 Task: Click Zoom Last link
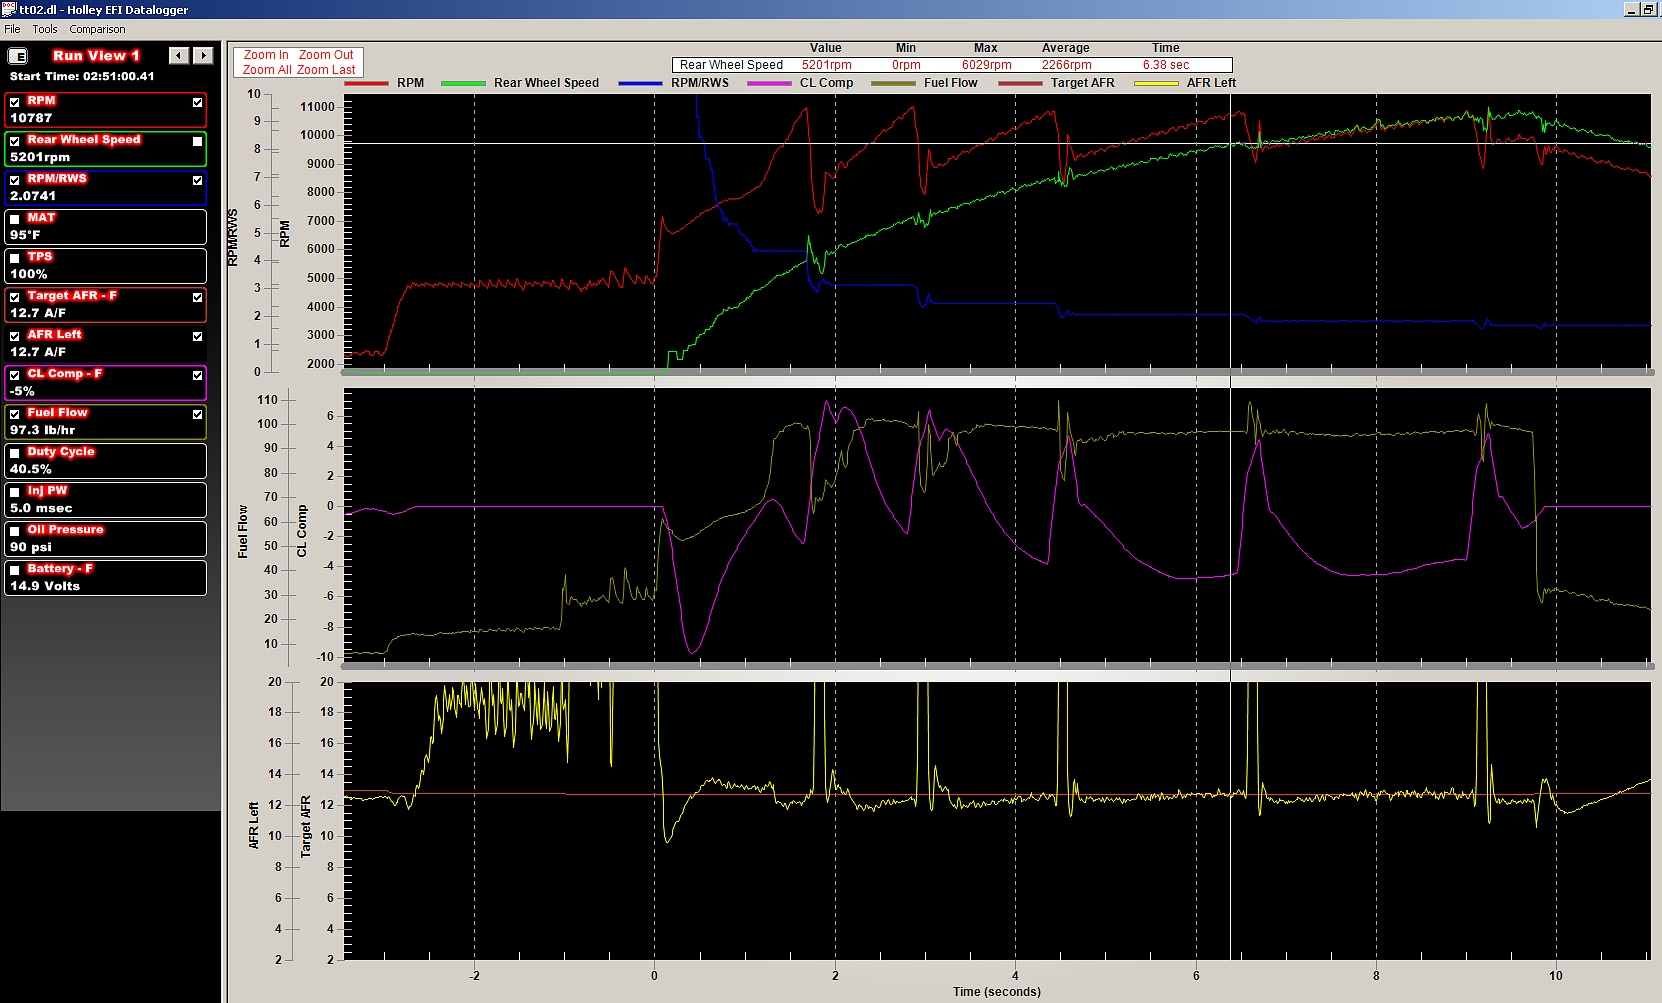pos(326,70)
